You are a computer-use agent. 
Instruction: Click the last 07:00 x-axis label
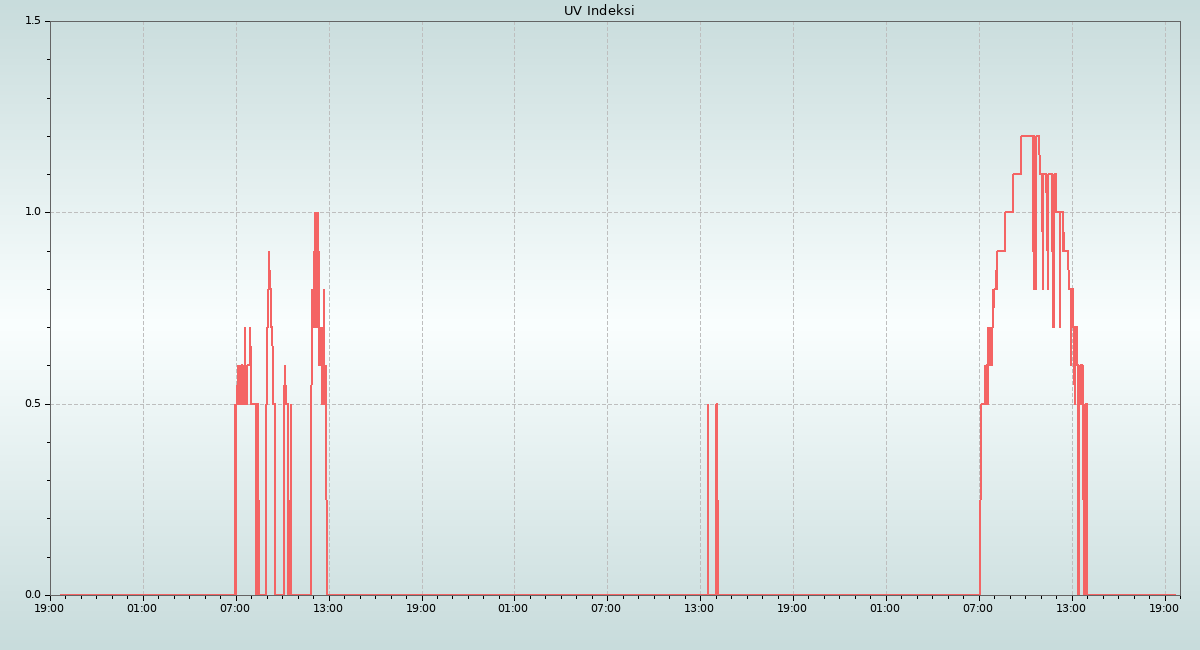(978, 607)
